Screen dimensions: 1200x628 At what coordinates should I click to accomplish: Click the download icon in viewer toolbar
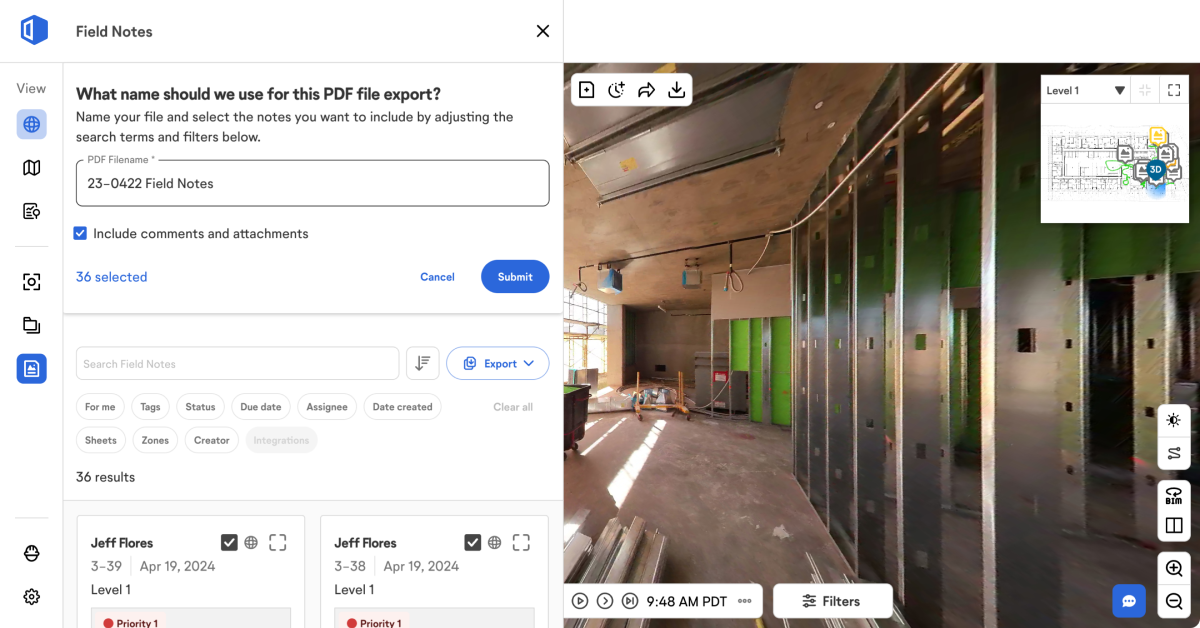677,90
